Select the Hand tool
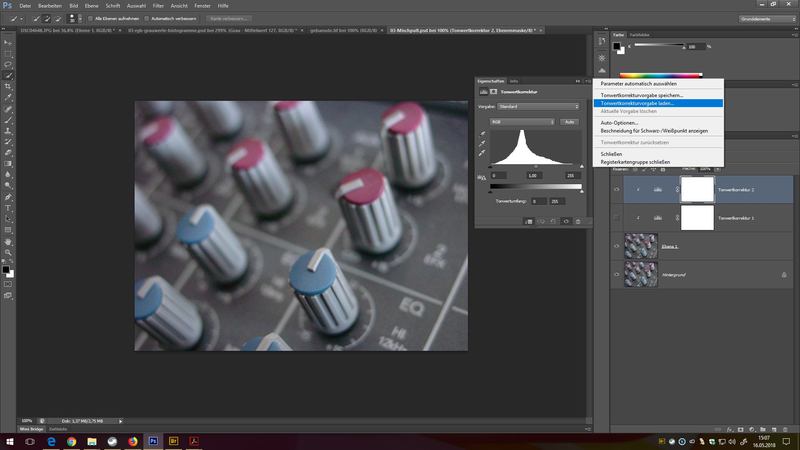This screenshot has width=800, height=450. pyautogui.click(x=9, y=241)
